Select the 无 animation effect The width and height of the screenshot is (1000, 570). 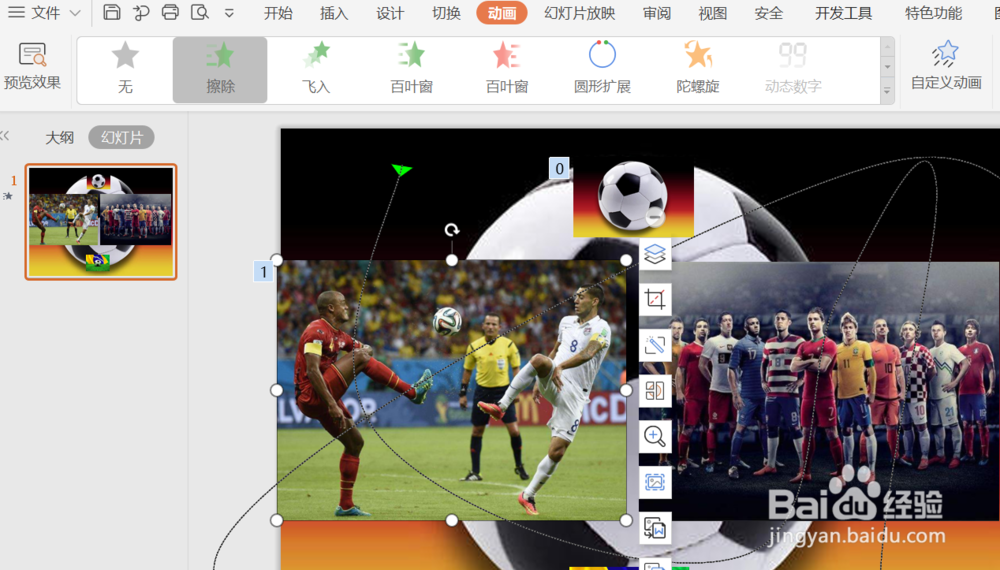[125, 69]
